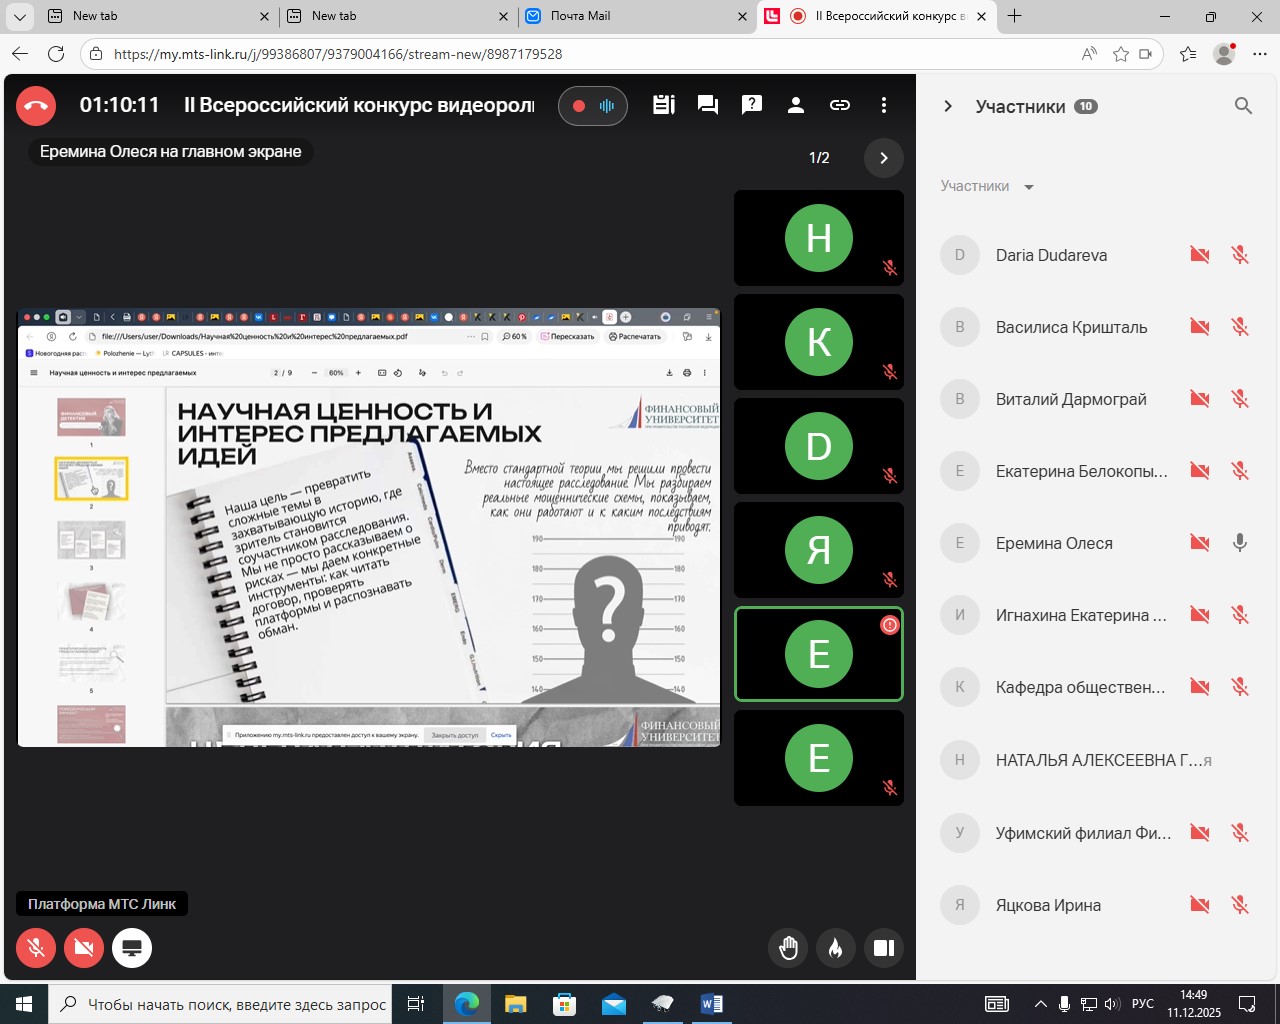The width and height of the screenshot is (1280, 1024).
Task: Select Еремина Олеся in the participants list
Action: (1054, 543)
